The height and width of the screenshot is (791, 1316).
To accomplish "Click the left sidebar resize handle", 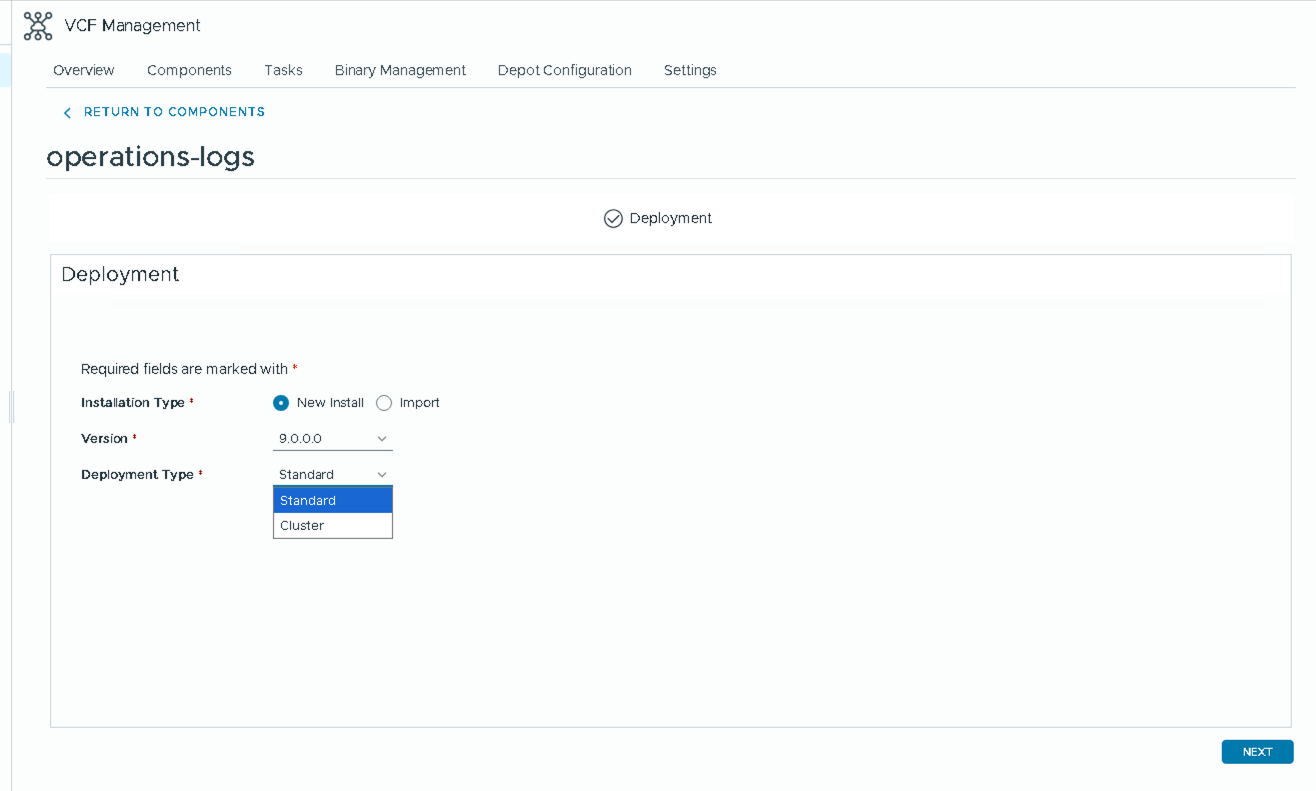I will pyautogui.click(x=11, y=407).
